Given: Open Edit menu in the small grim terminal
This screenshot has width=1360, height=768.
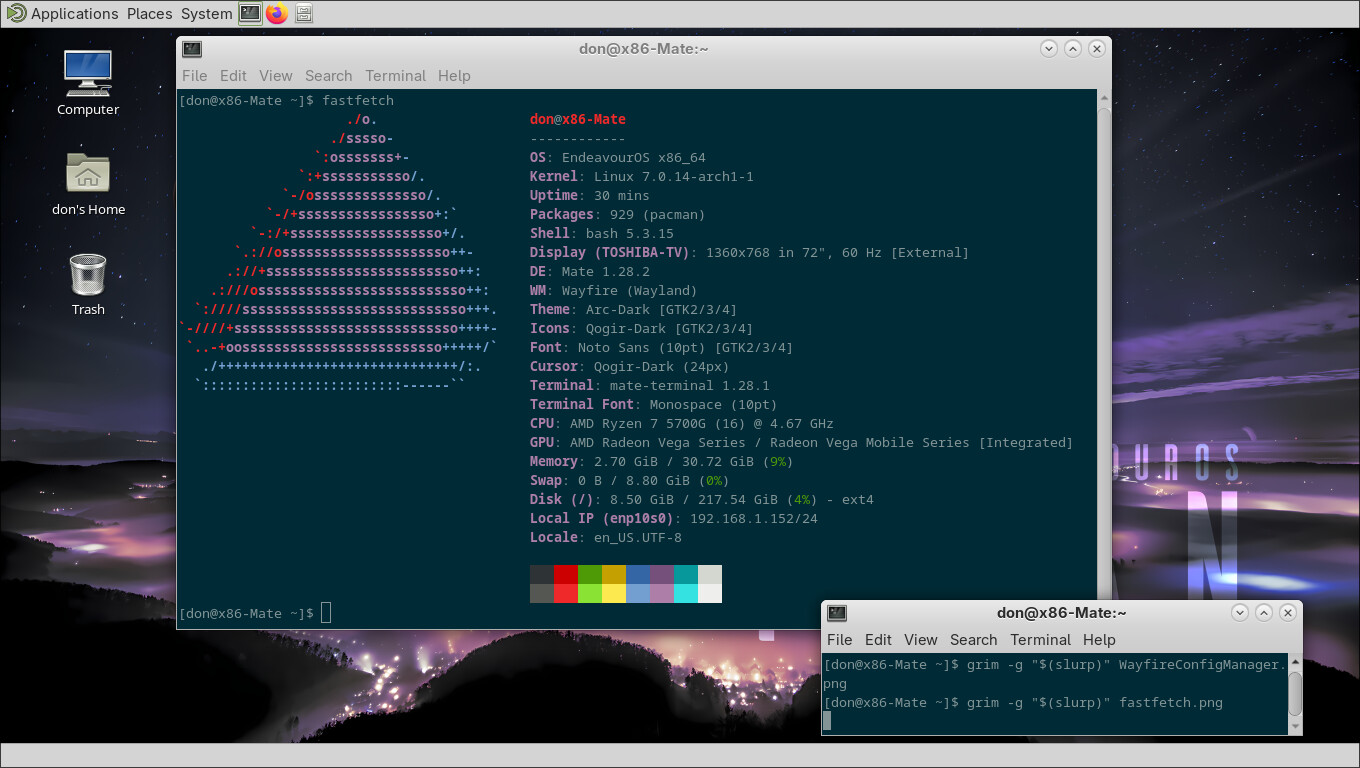Looking at the screenshot, I should tap(878, 640).
